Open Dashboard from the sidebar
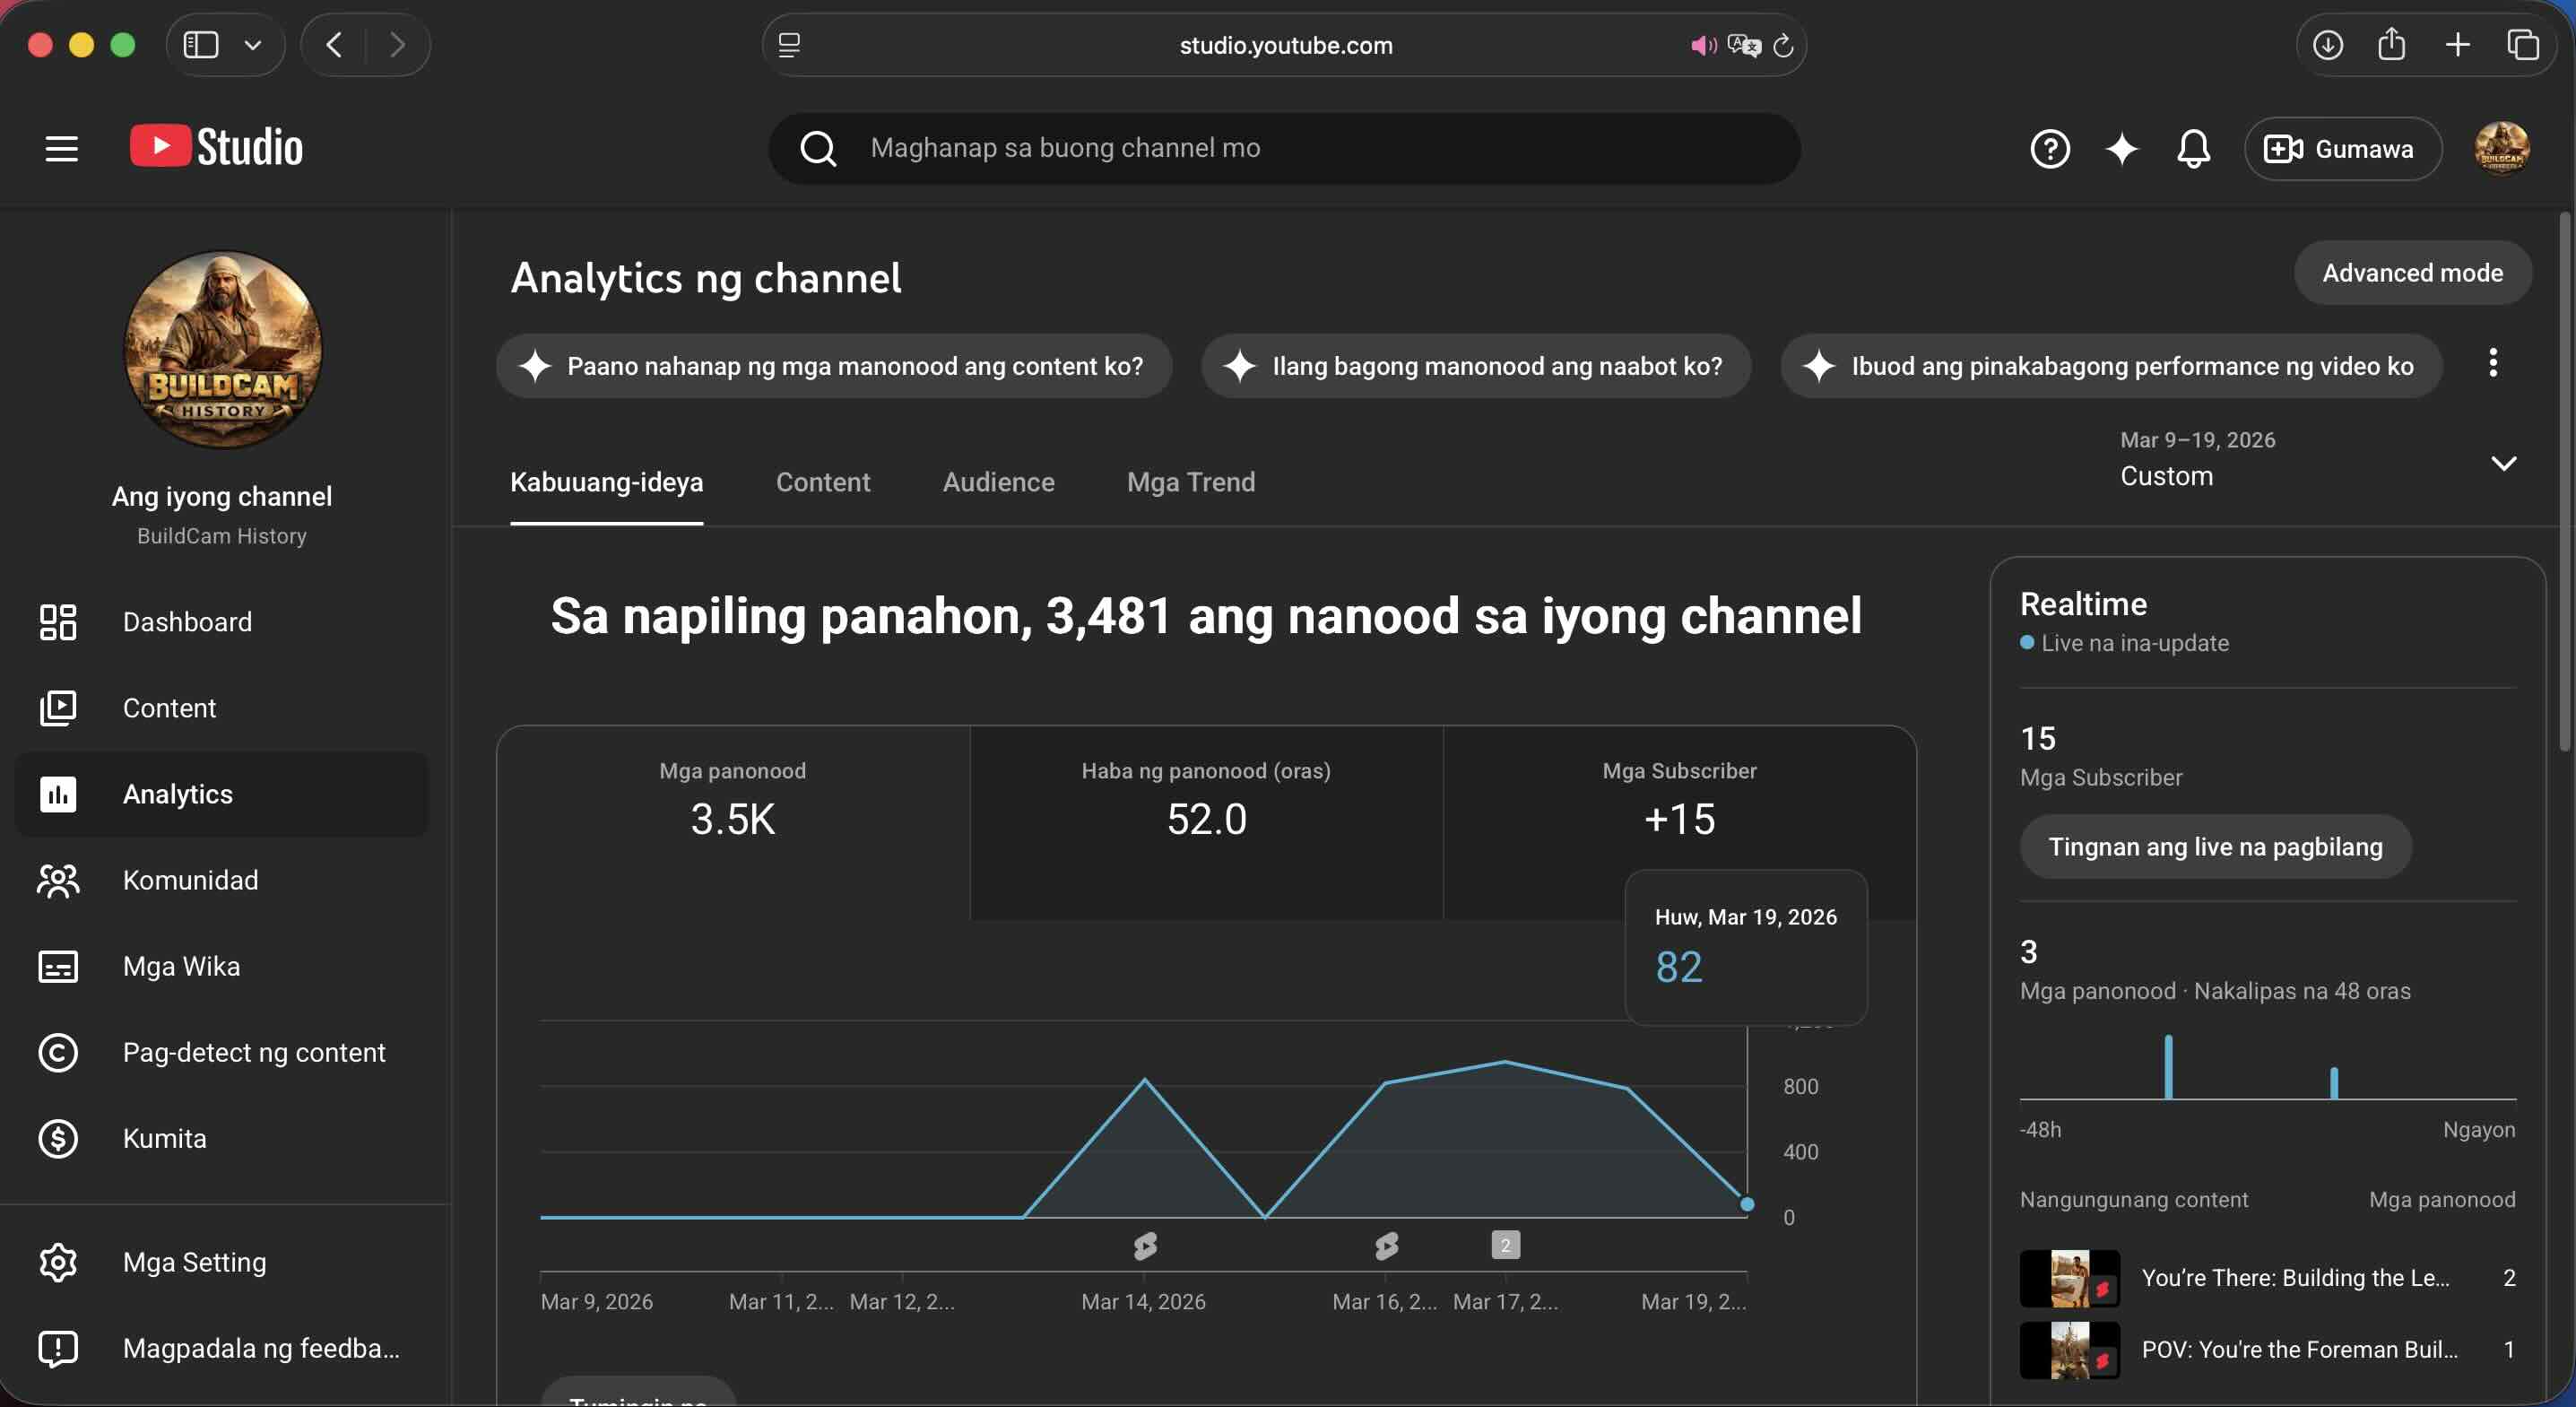The height and width of the screenshot is (1407, 2576). click(x=222, y=622)
